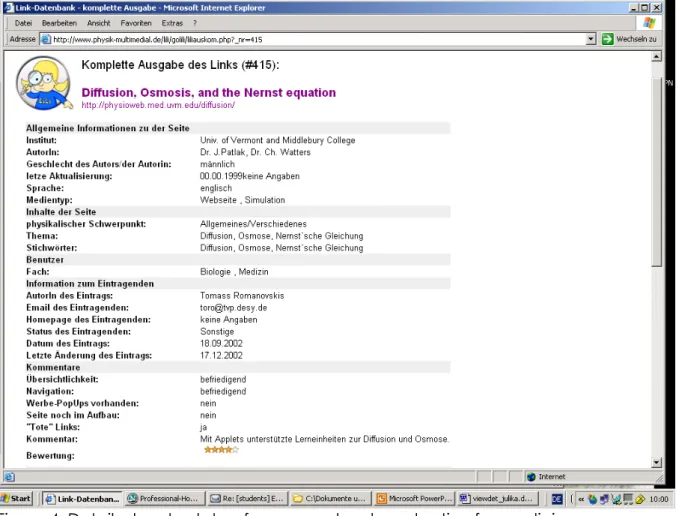Open the Favoriten menu
The height and width of the screenshot is (516, 676).
[x=136, y=23]
